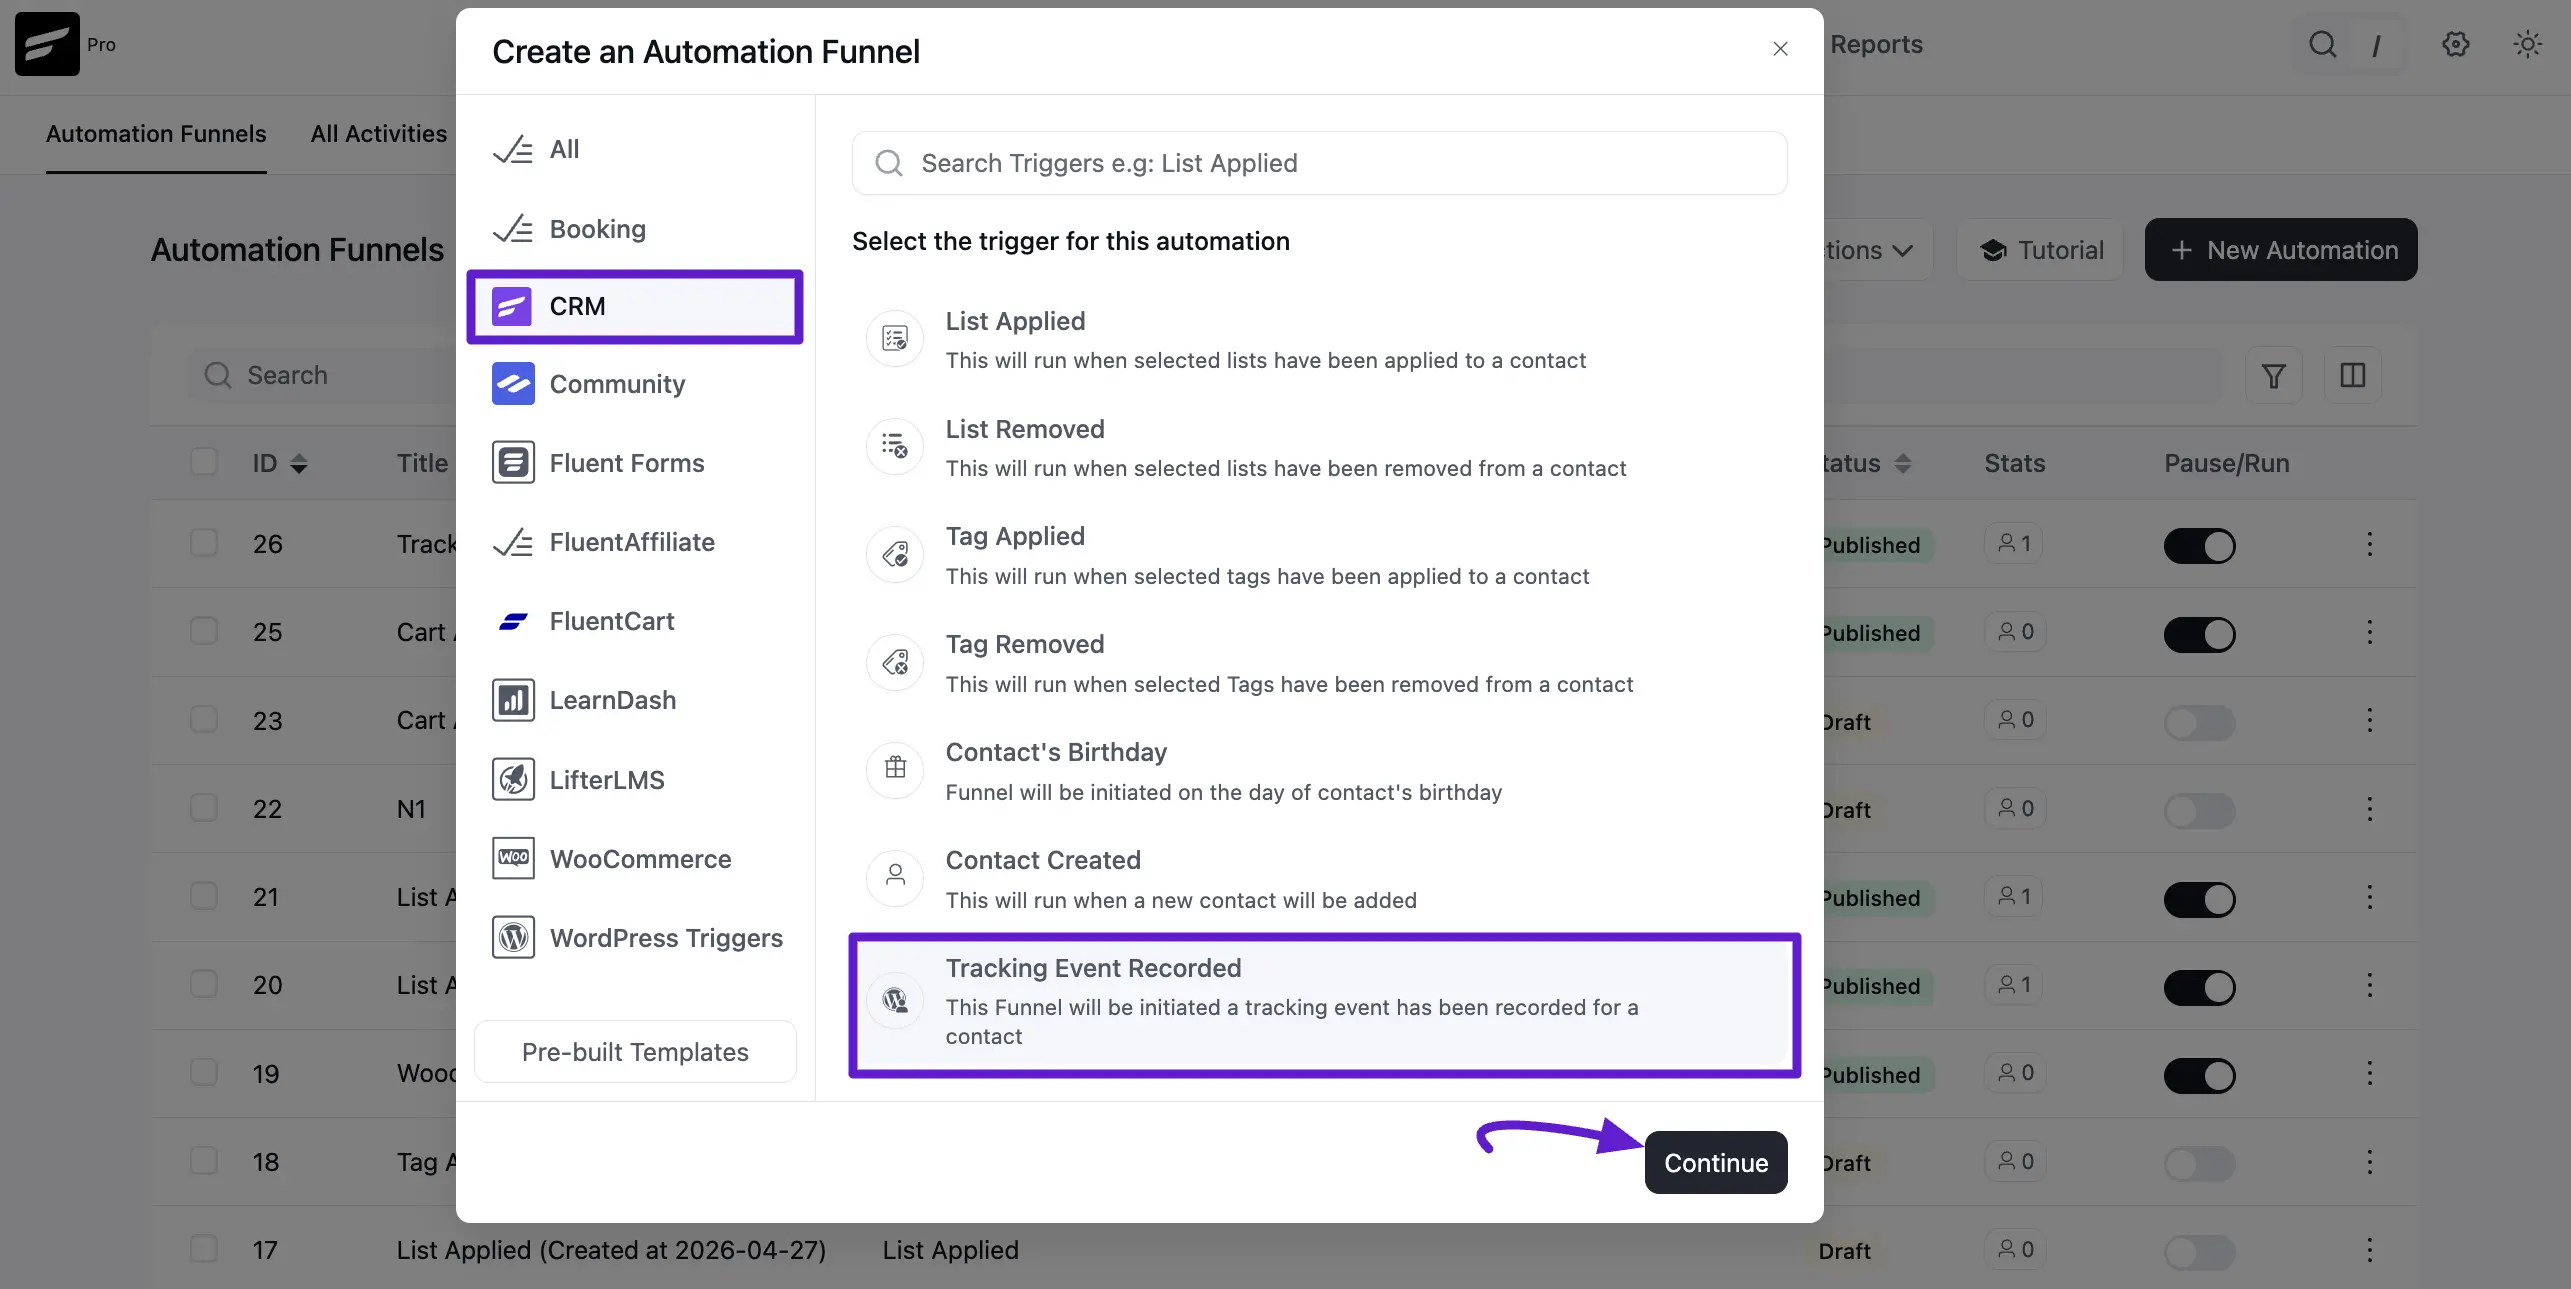The width and height of the screenshot is (2571, 1289).
Task: Toggle the light/dark mode sun icon
Action: coord(2527,44)
